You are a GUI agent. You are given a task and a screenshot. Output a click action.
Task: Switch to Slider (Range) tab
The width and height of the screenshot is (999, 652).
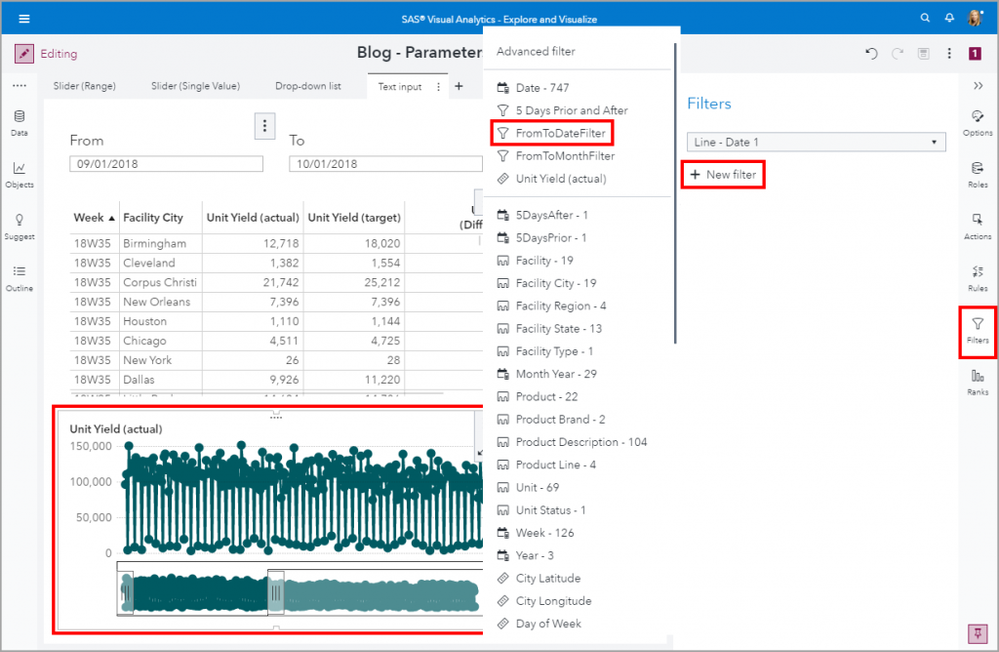[84, 86]
